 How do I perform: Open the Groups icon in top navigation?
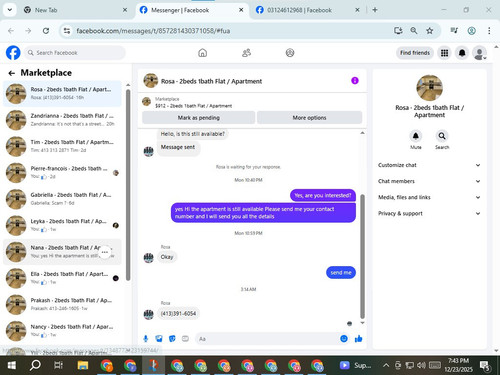[290, 53]
